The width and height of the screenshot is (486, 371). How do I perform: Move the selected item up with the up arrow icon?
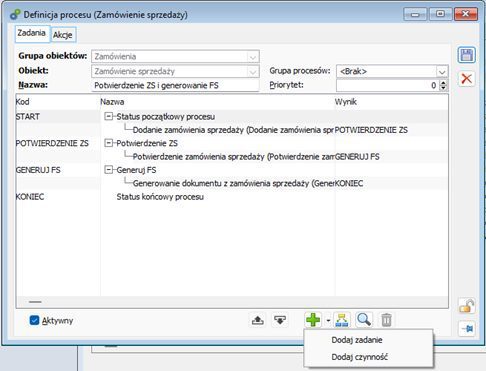click(x=257, y=320)
